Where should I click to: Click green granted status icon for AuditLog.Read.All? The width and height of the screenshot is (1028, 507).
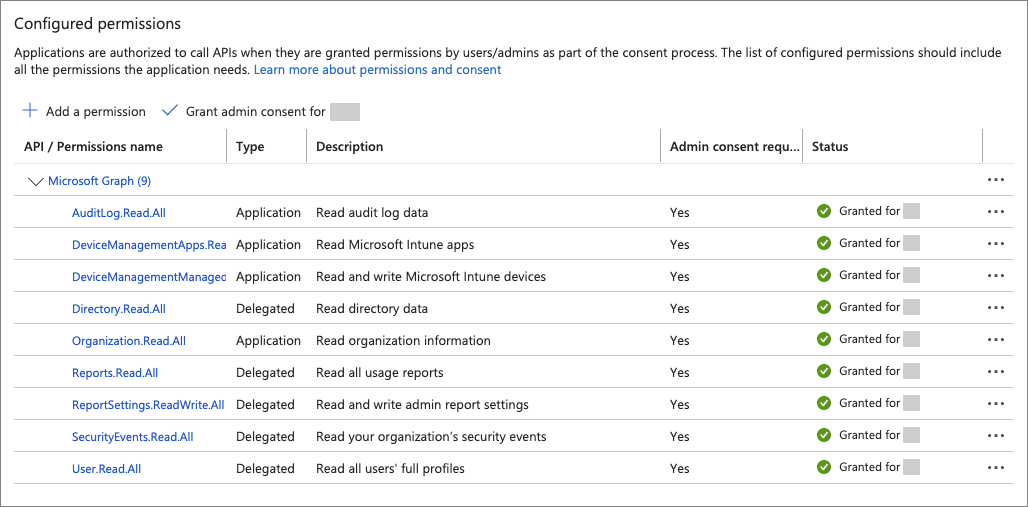tap(823, 211)
